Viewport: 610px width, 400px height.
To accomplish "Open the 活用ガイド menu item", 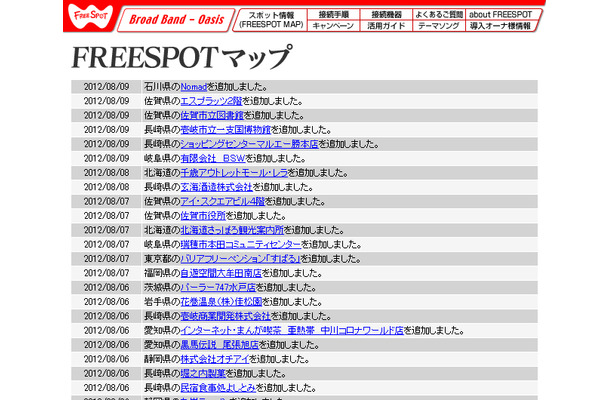I will [x=386, y=26].
